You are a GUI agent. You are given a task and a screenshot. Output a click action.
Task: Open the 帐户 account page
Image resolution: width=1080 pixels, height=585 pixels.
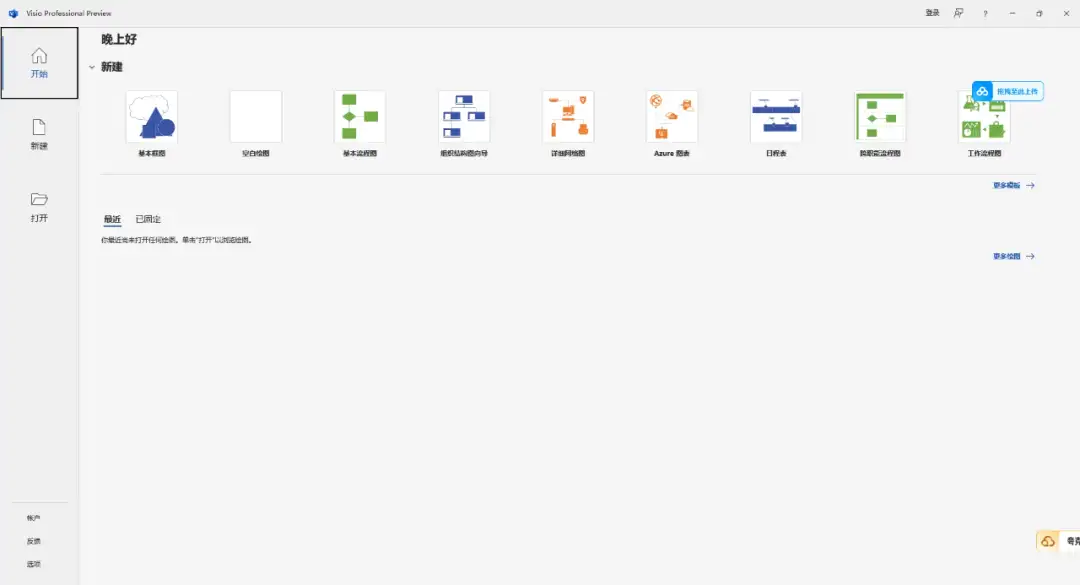tap(34, 518)
